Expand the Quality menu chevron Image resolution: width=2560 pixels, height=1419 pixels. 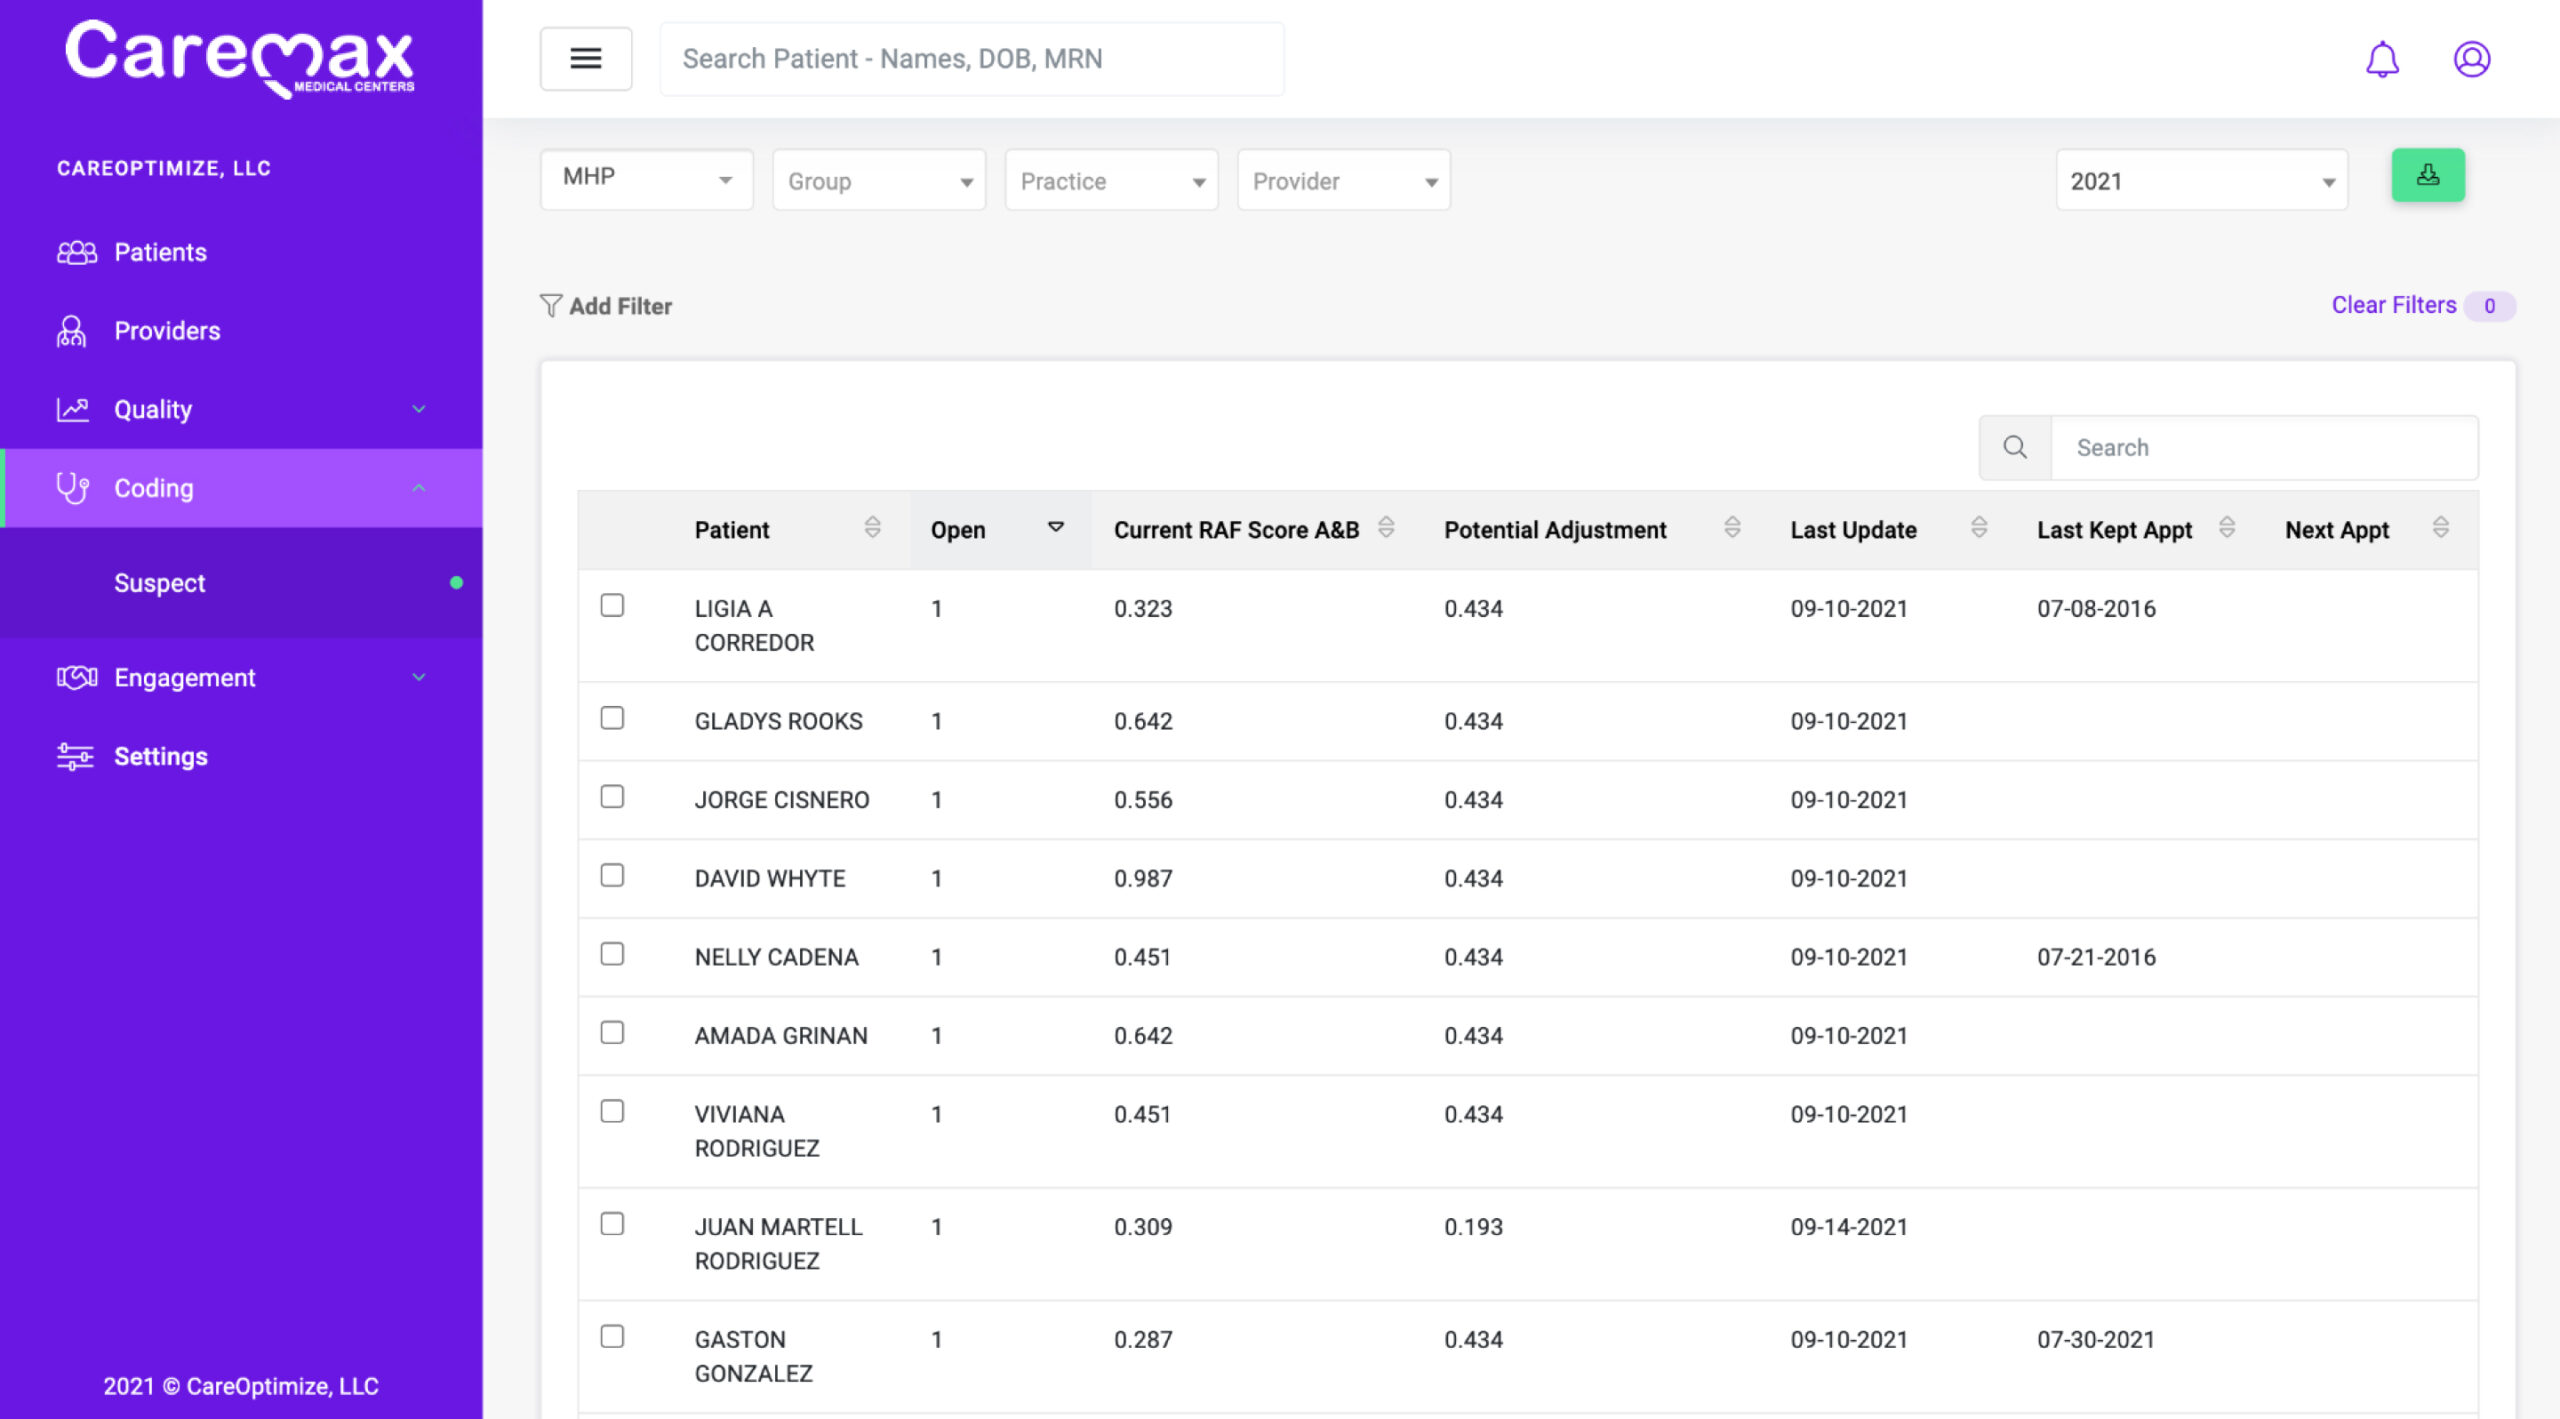tap(419, 409)
